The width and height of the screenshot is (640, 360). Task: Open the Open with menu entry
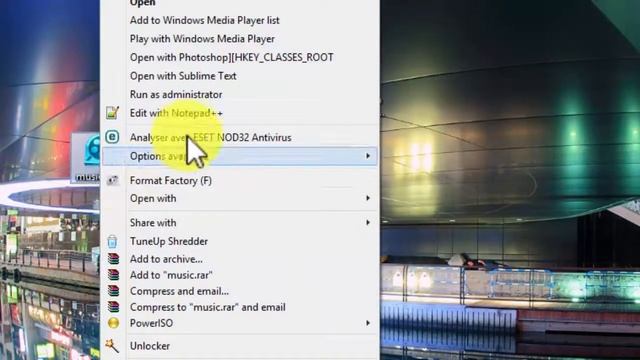click(x=153, y=198)
